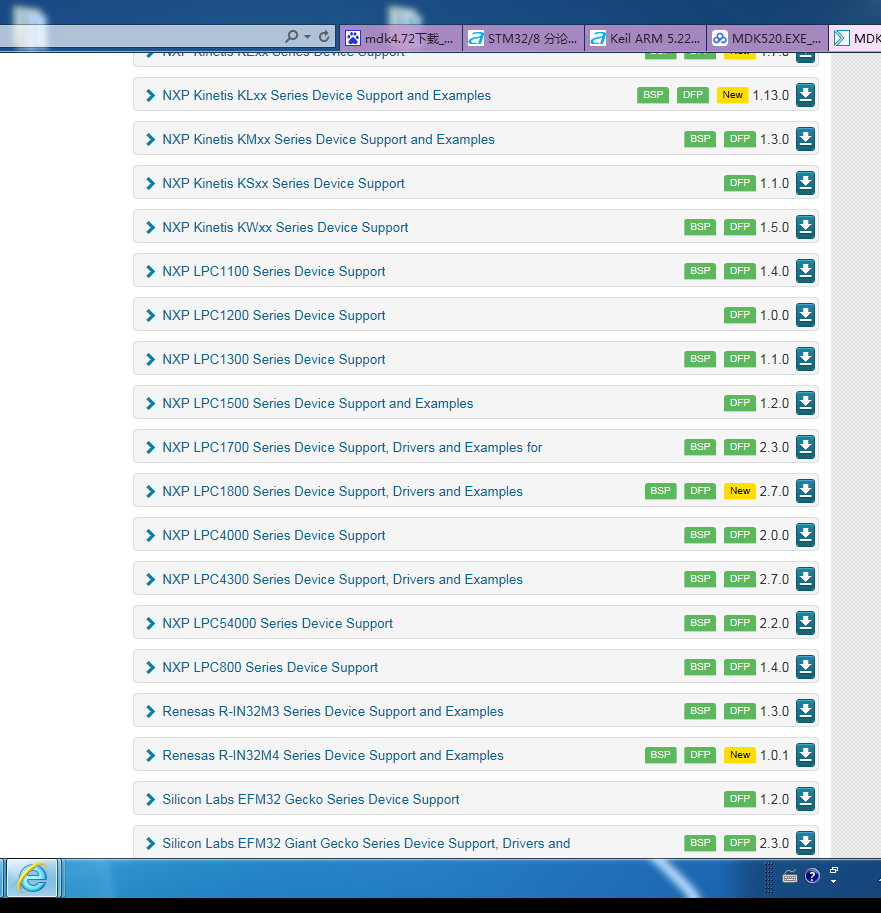Open Renesas R-IN32M3 Series link
This screenshot has height=913, width=881.
point(332,712)
